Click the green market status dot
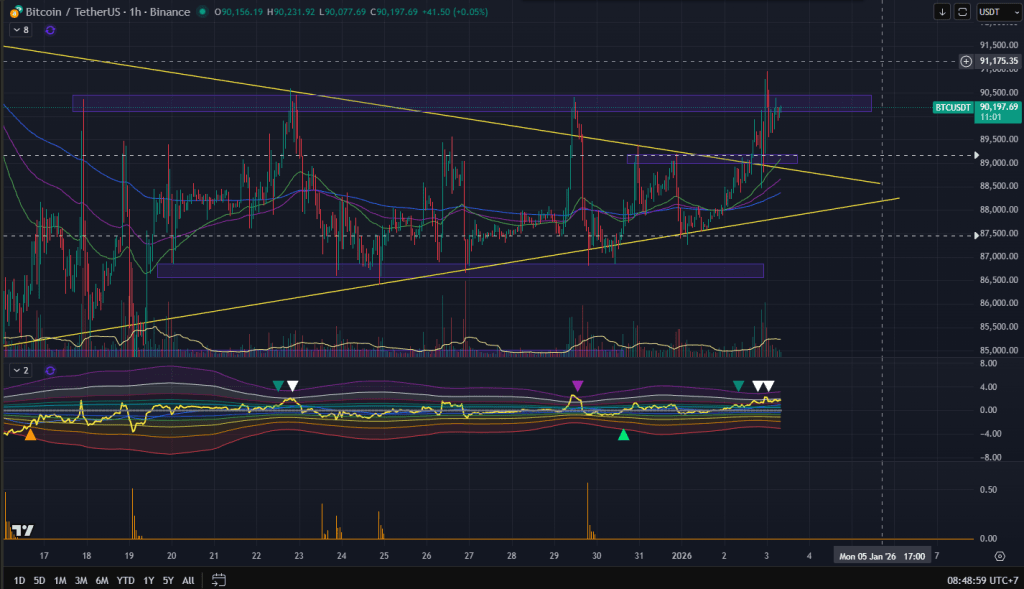This screenshot has height=589, width=1024. tap(204, 12)
